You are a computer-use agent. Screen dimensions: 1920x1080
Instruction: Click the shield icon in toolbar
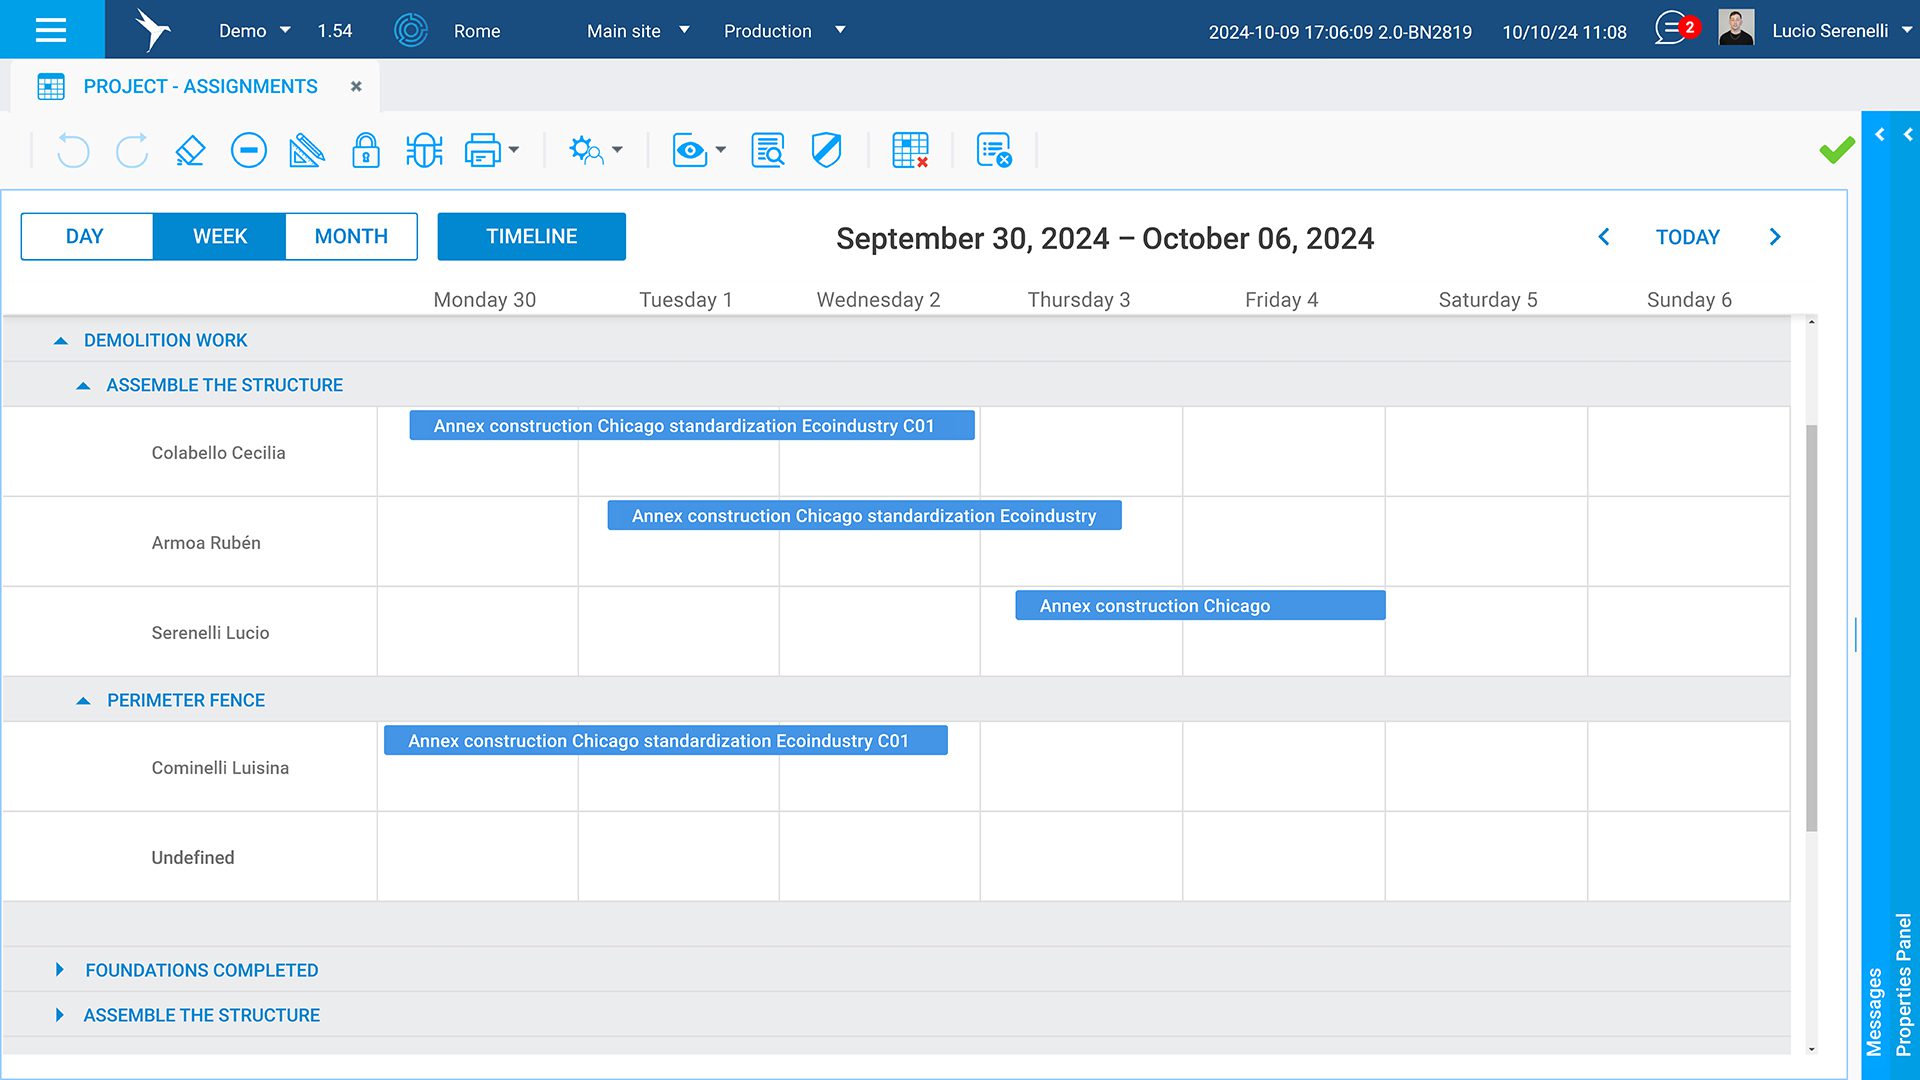point(826,151)
